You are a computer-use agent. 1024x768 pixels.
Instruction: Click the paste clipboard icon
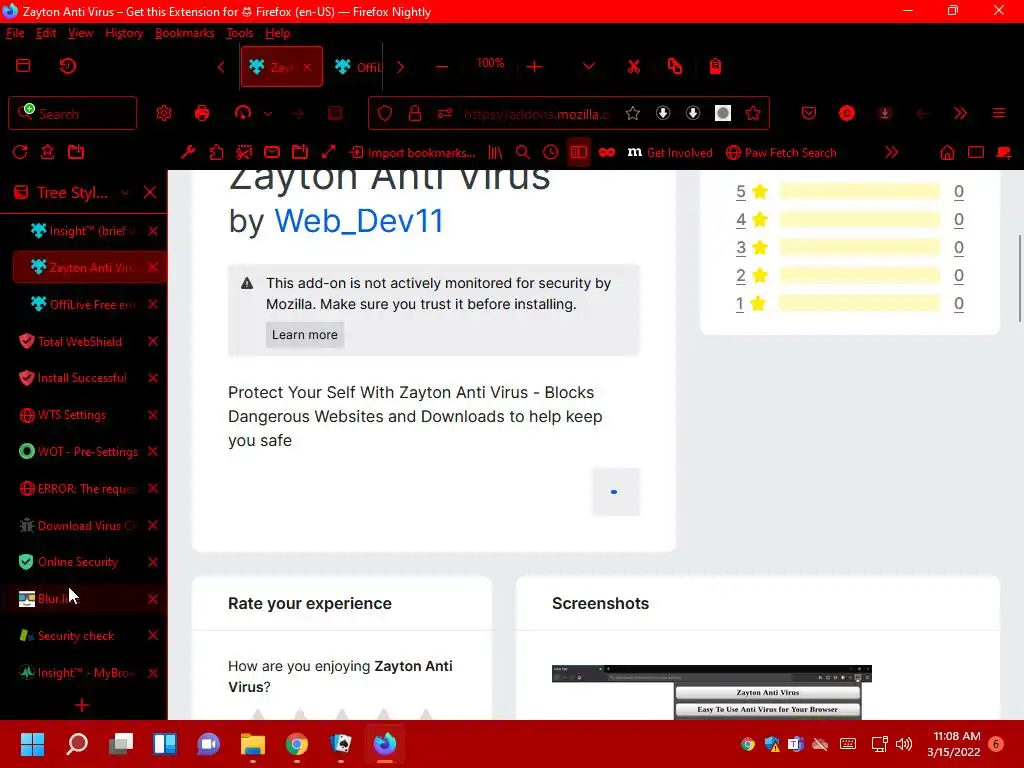point(716,66)
